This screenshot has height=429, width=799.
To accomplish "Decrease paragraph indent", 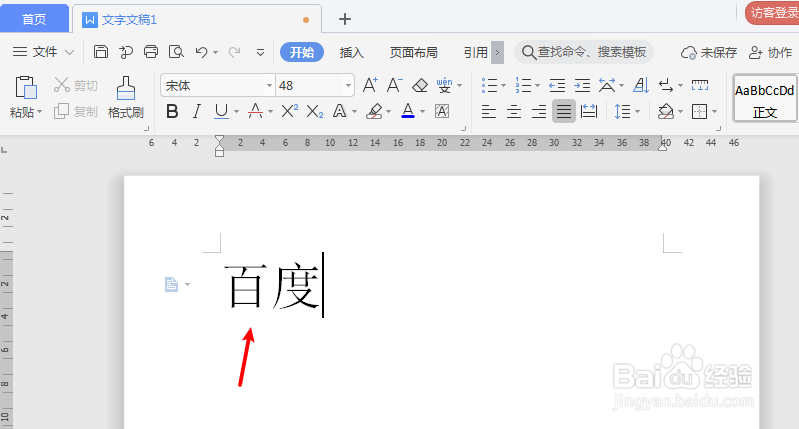I will tap(557, 85).
